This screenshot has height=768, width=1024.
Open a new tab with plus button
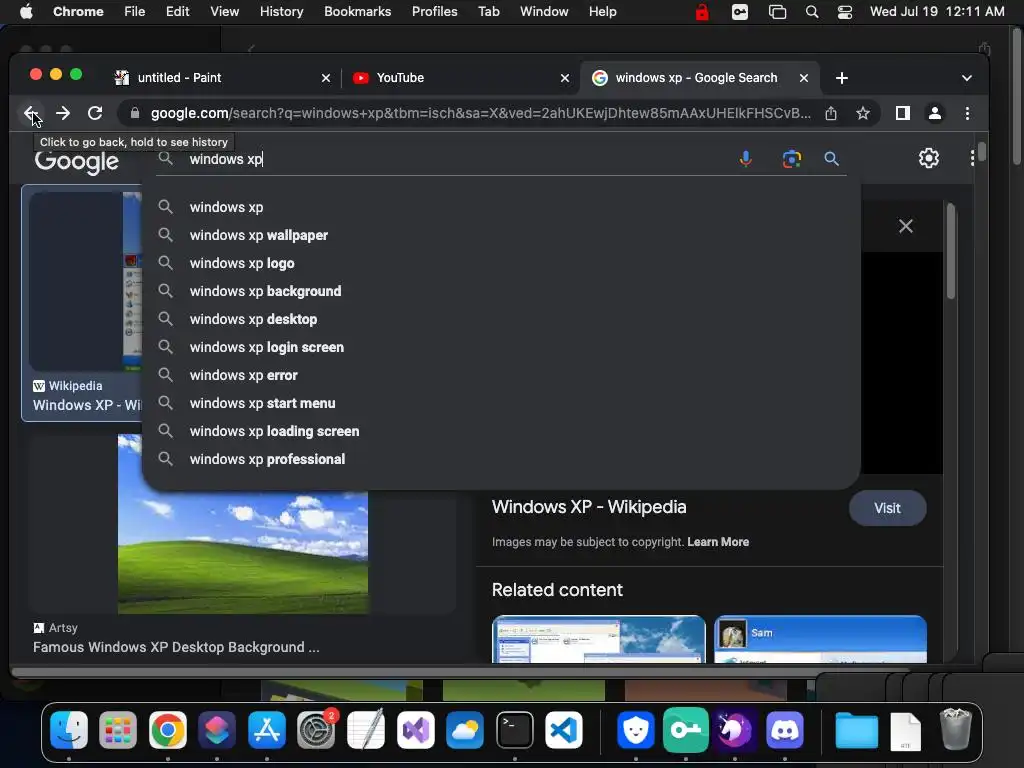(x=842, y=78)
